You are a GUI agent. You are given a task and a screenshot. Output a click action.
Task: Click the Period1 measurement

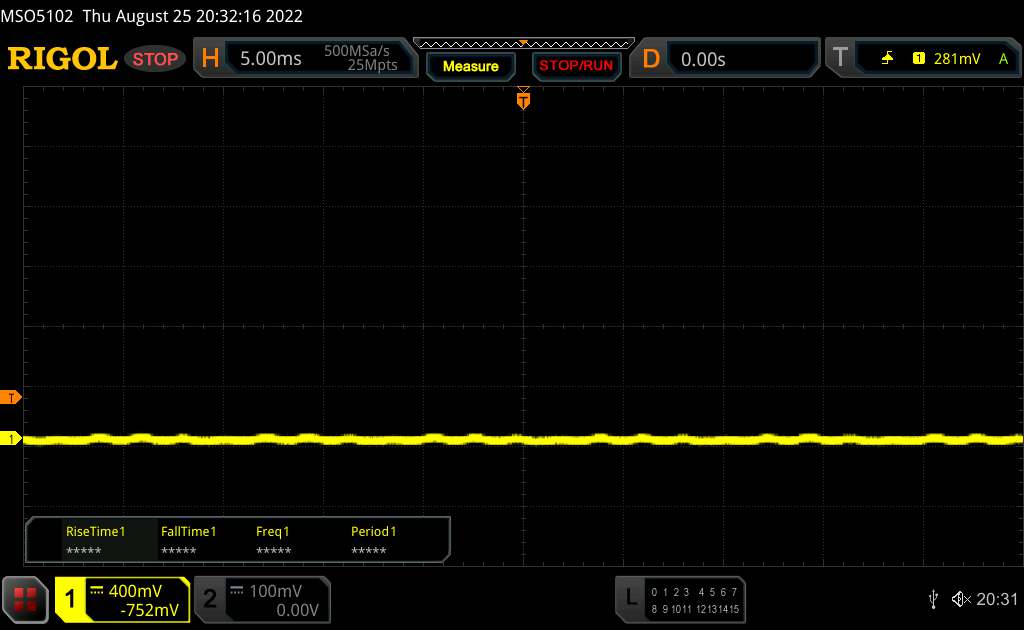373,541
